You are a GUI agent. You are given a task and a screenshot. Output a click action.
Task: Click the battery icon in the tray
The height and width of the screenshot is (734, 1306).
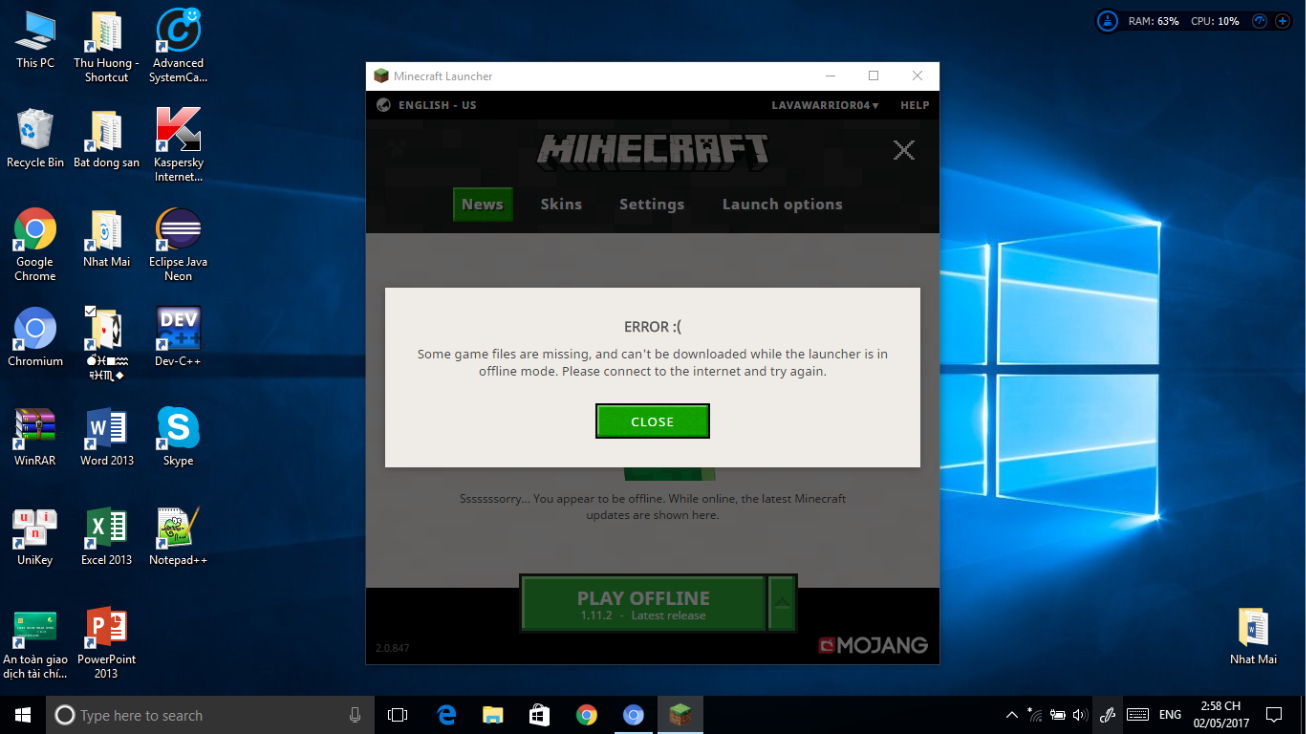(1057, 715)
